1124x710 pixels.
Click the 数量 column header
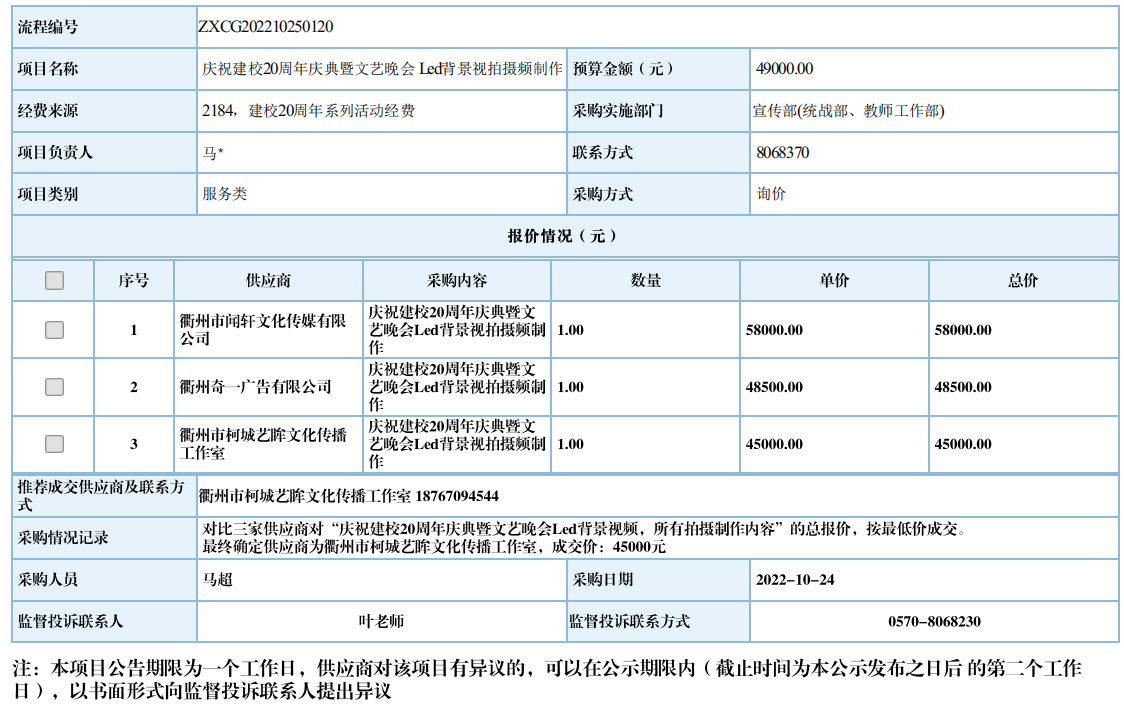(646, 281)
